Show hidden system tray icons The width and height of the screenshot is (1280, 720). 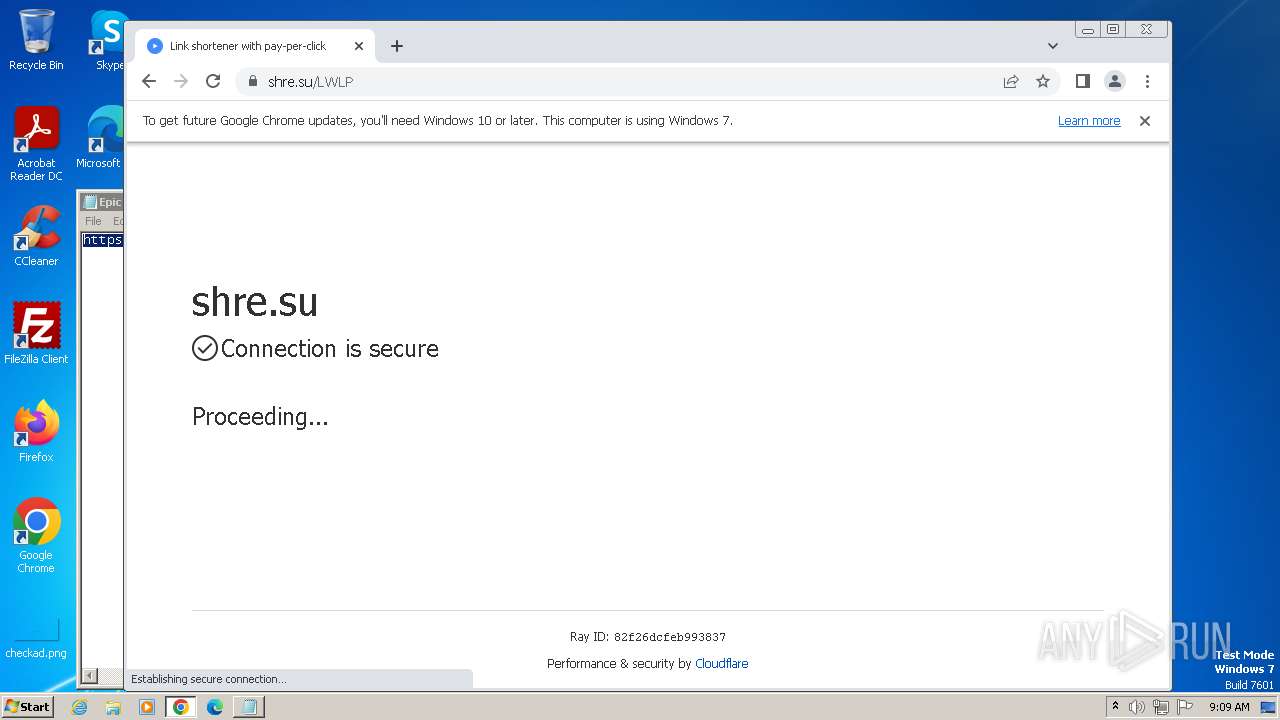click(x=1115, y=707)
